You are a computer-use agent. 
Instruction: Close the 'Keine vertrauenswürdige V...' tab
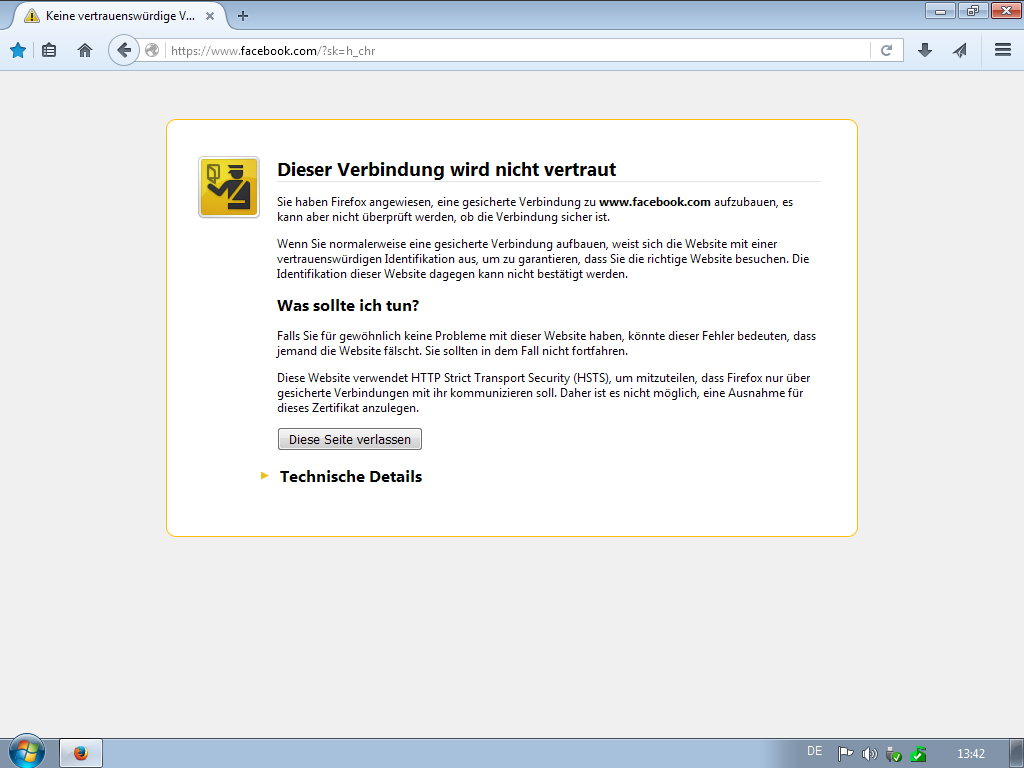210,16
